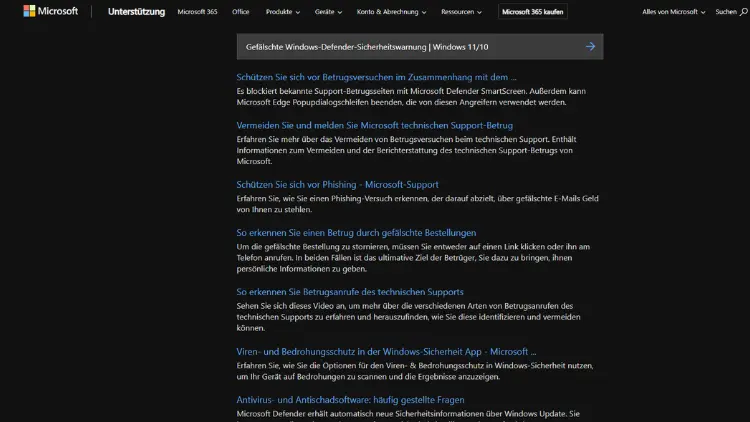The width and height of the screenshot is (750, 422).
Task: Click the Microsoft logo
Action: point(50,11)
